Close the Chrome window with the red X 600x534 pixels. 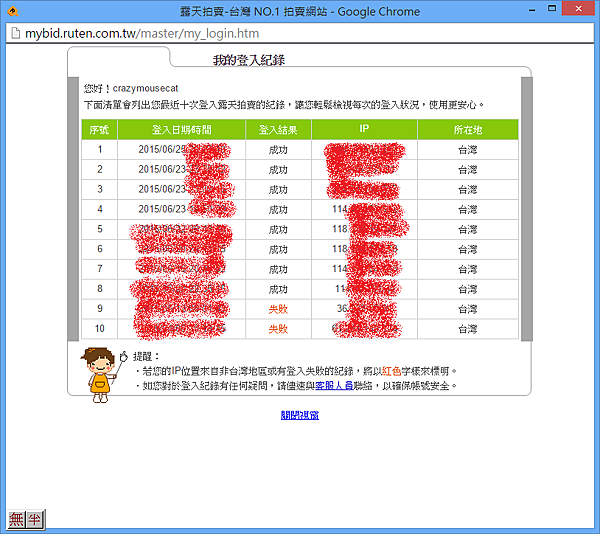[578, 8]
